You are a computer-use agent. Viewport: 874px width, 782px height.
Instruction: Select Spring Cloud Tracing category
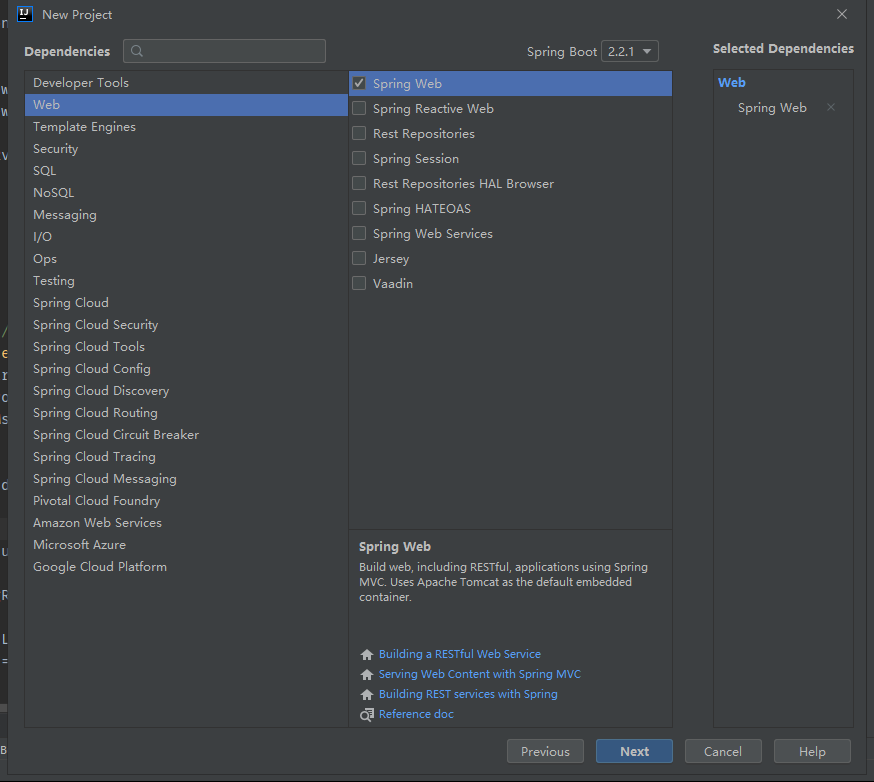point(186,457)
